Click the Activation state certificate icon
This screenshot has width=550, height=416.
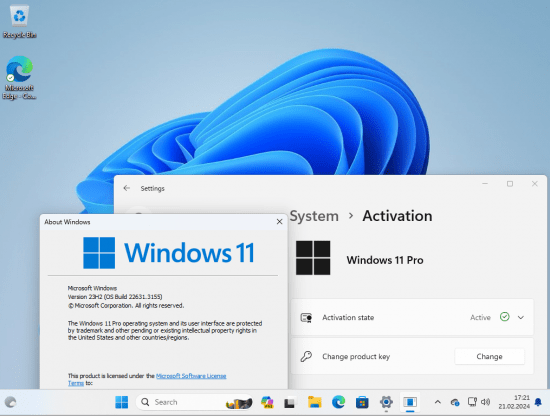tap(306, 317)
